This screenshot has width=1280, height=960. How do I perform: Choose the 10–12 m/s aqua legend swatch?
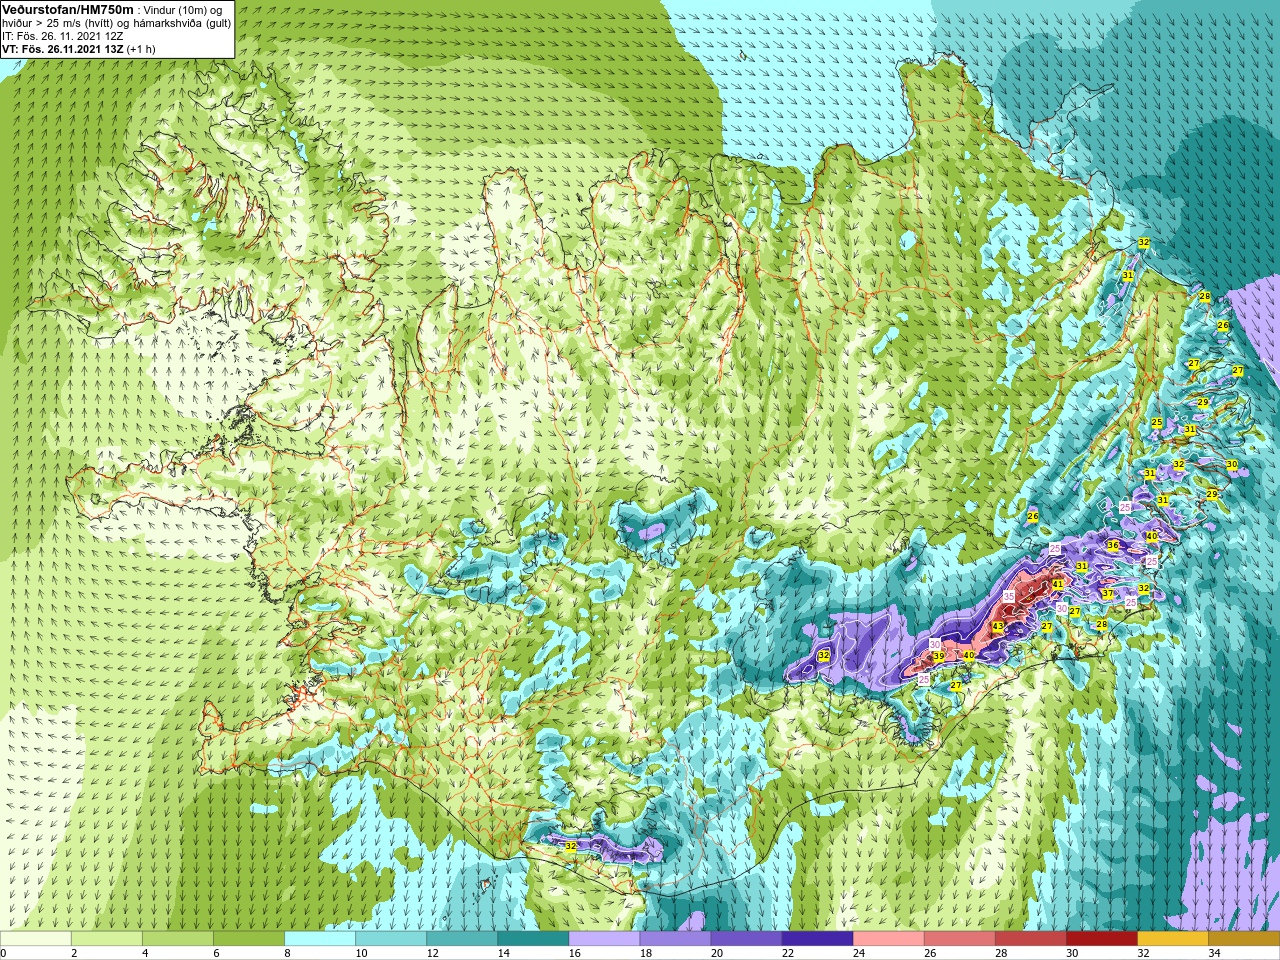pyautogui.click(x=391, y=939)
